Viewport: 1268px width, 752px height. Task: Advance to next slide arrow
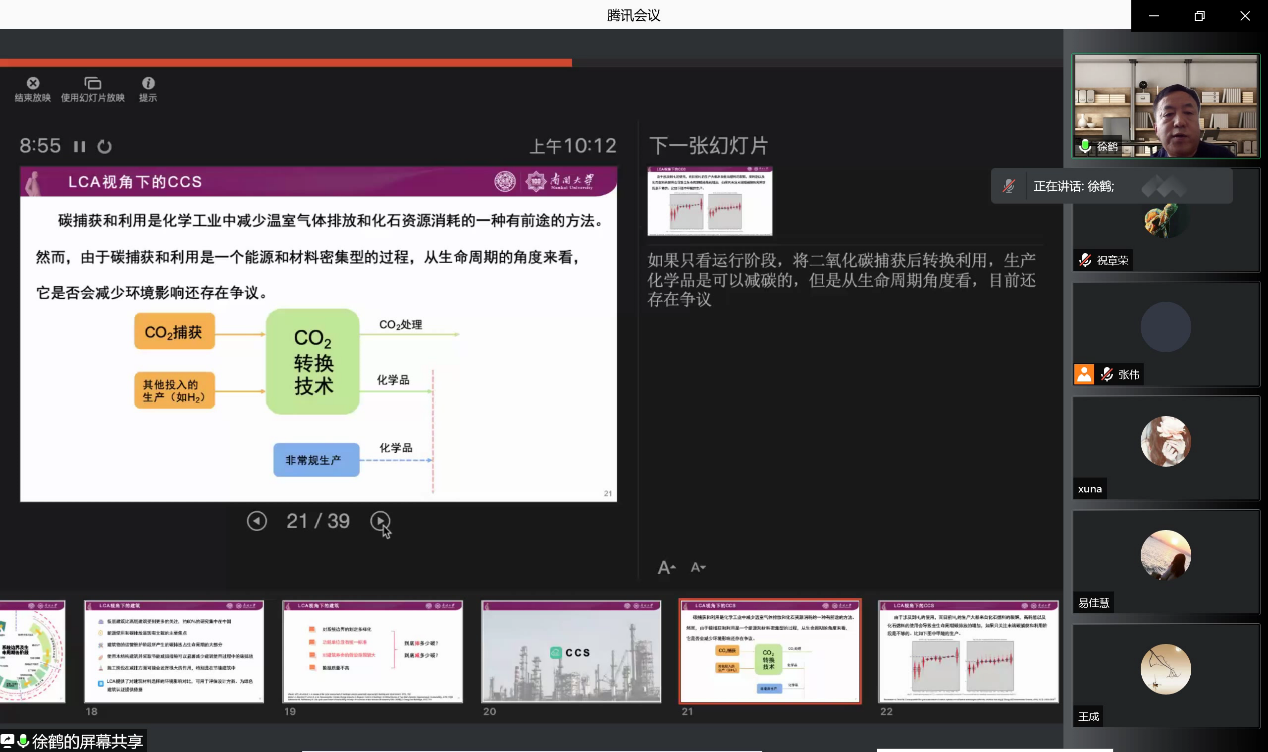[x=380, y=521]
